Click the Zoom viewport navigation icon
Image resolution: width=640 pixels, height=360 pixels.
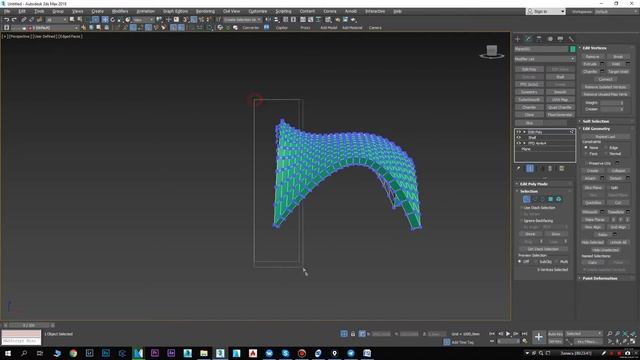pos(610,334)
